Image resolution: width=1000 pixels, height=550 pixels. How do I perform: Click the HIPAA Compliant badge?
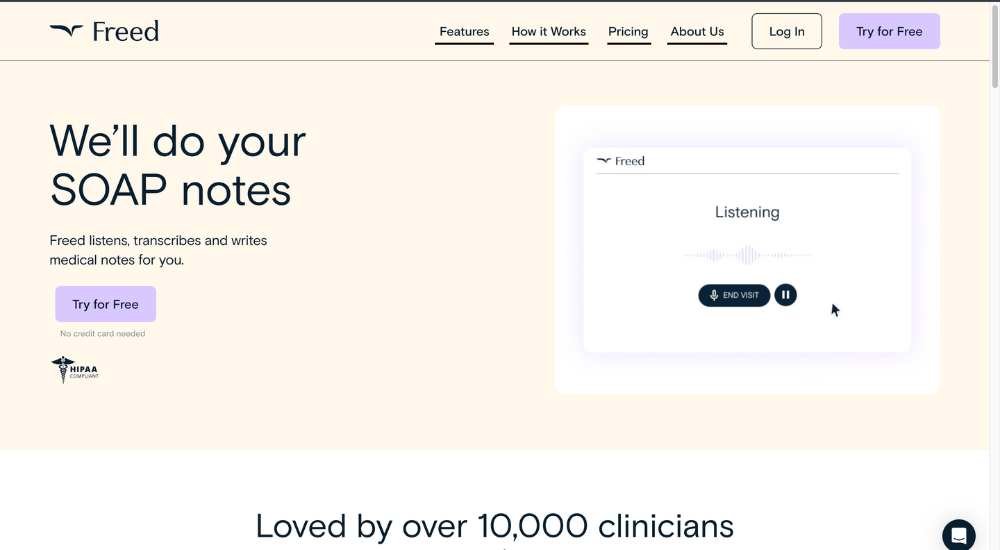point(75,369)
